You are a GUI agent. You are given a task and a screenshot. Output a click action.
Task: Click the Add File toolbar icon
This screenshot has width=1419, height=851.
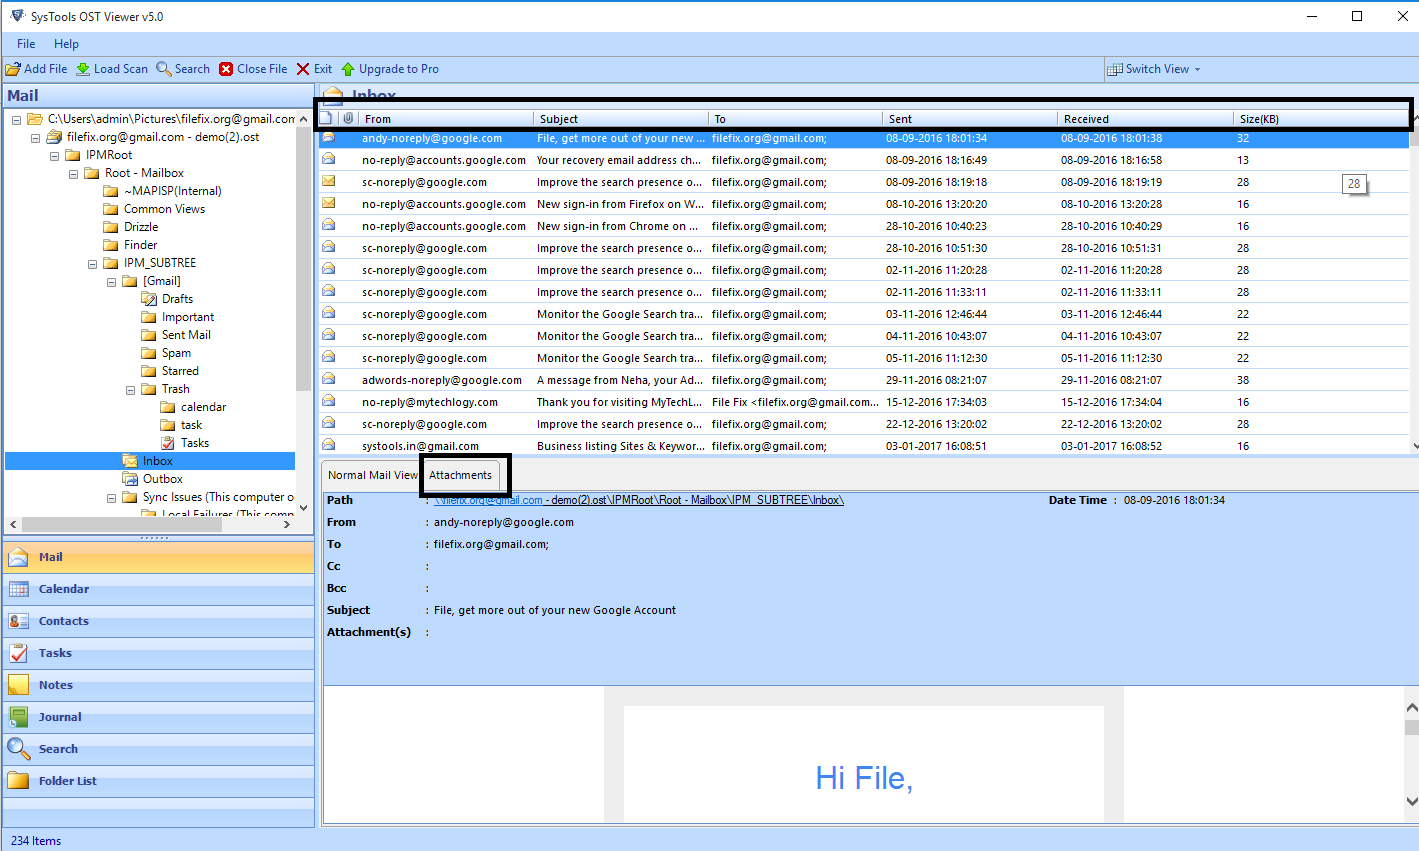[x=13, y=69]
